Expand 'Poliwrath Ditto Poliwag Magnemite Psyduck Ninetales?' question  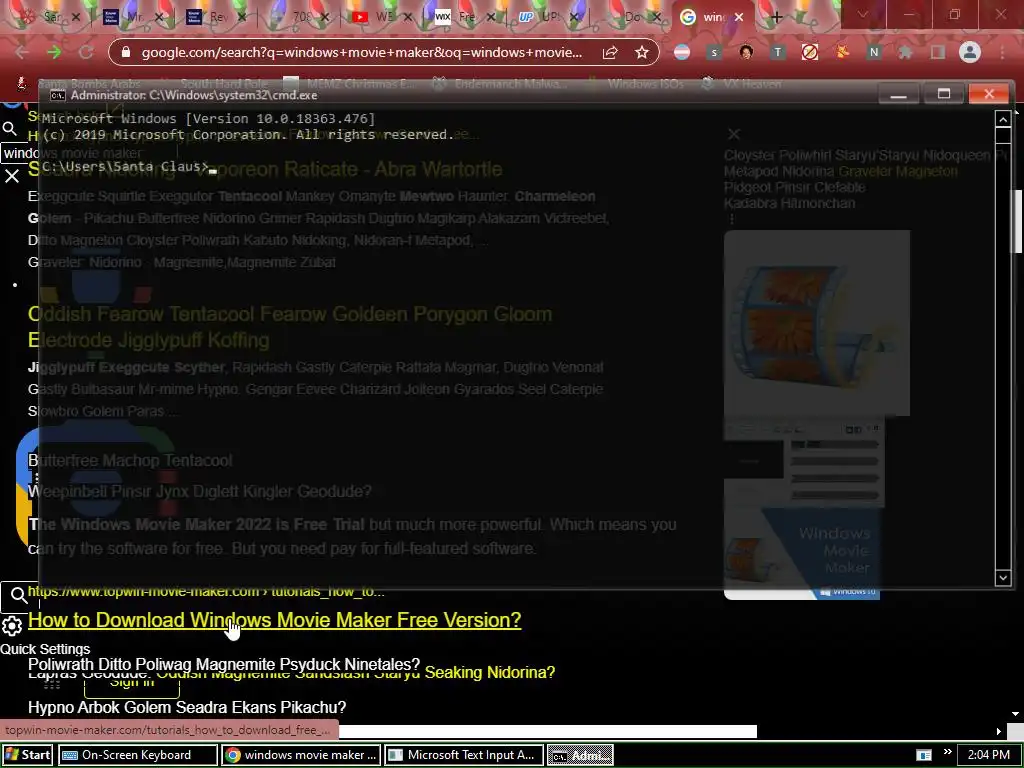point(224,665)
